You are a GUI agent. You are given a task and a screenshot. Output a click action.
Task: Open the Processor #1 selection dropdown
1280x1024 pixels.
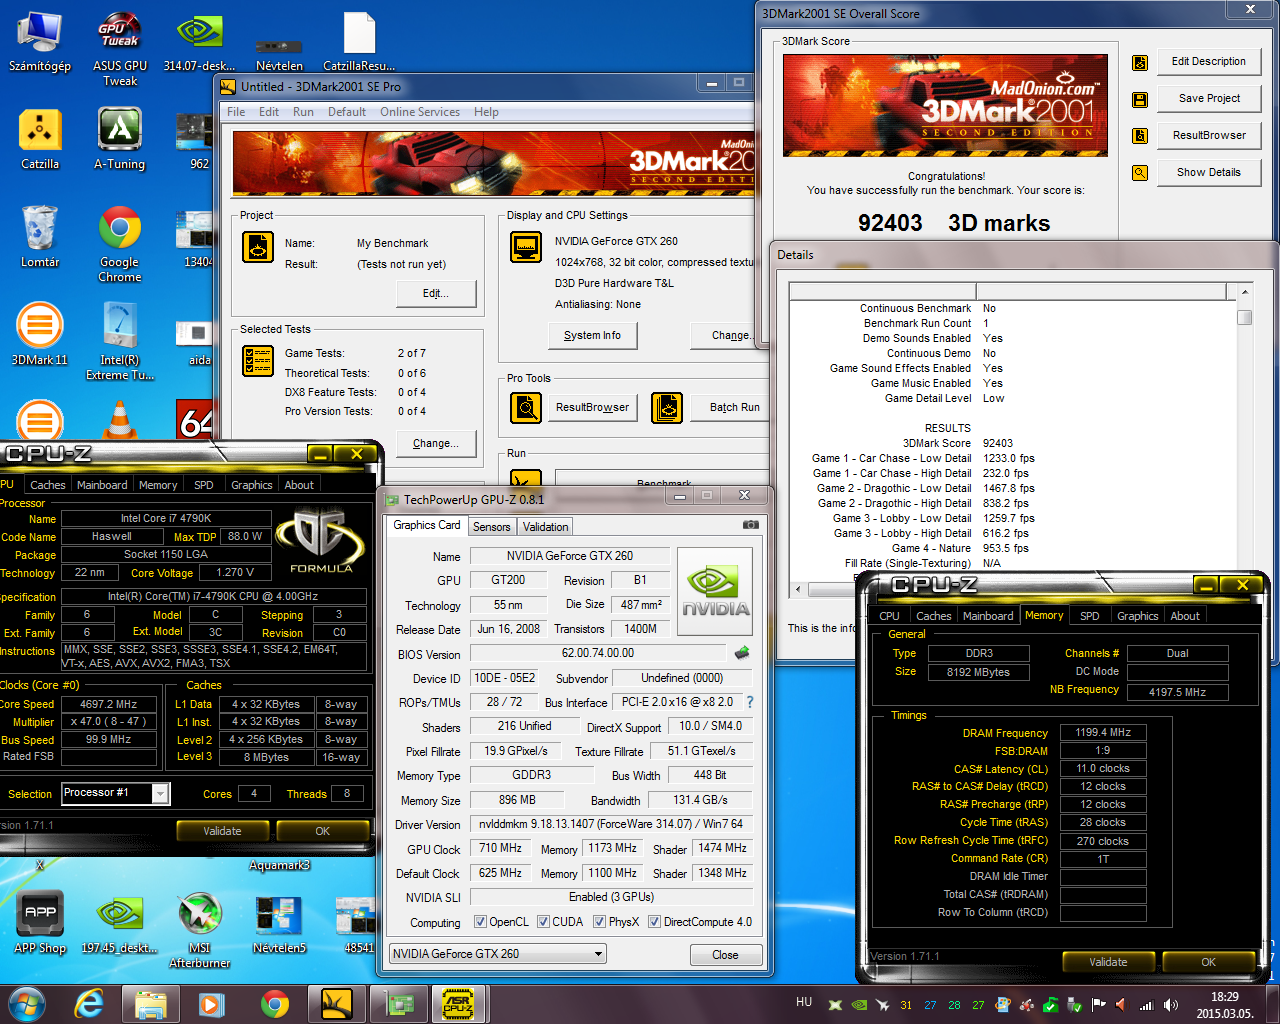(115, 793)
